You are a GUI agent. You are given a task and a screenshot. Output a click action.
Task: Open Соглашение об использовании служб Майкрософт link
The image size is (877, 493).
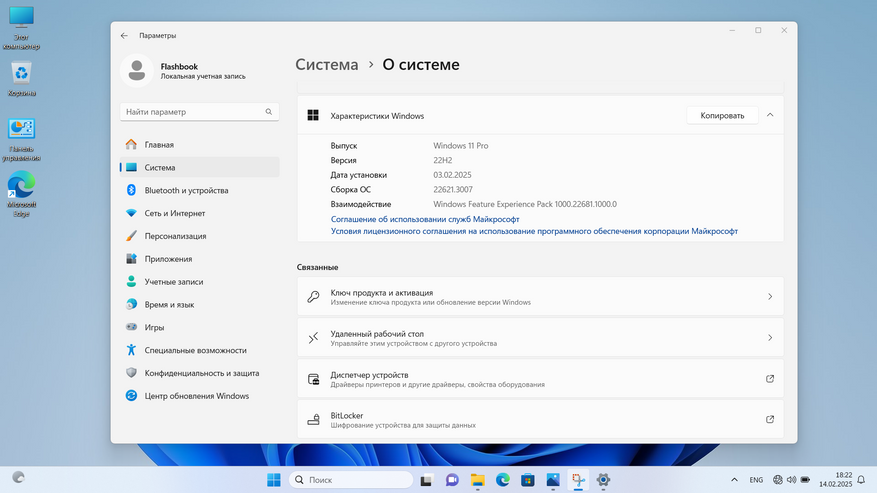click(x=425, y=219)
